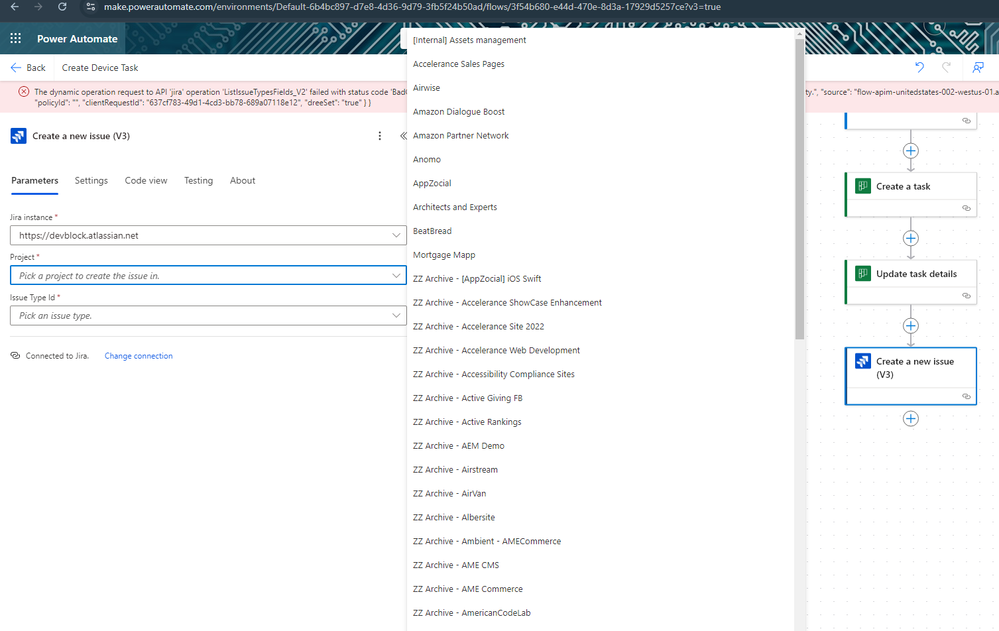Click the browser forward arrow
The image size is (999, 631).
pyautogui.click(x=38, y=6)
